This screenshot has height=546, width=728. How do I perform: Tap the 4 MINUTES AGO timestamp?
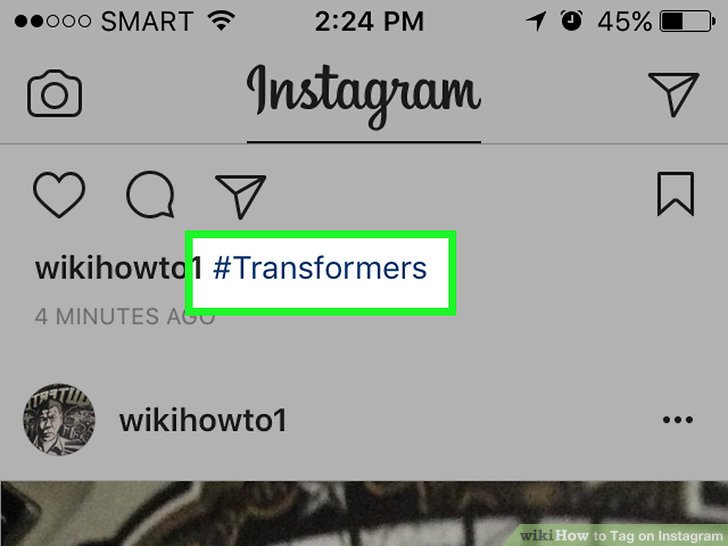(x=125, y=317)
